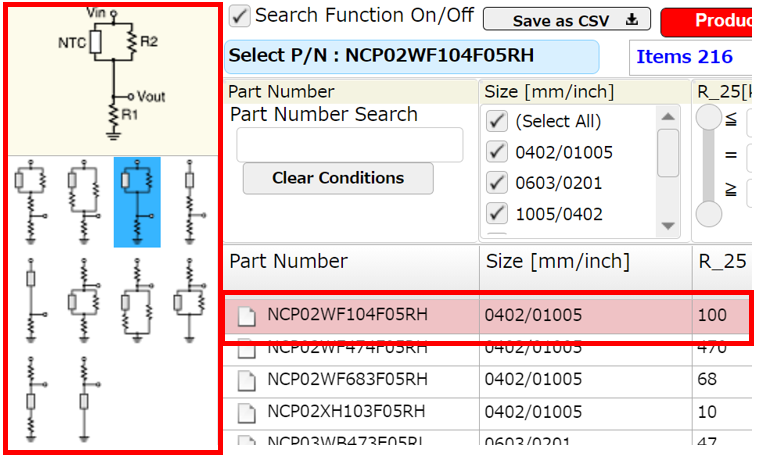Image resolution: width=757 pixels, height=457 pixels.
Task: Pick the second circuit diagram in top row
Action: point(84,201)
